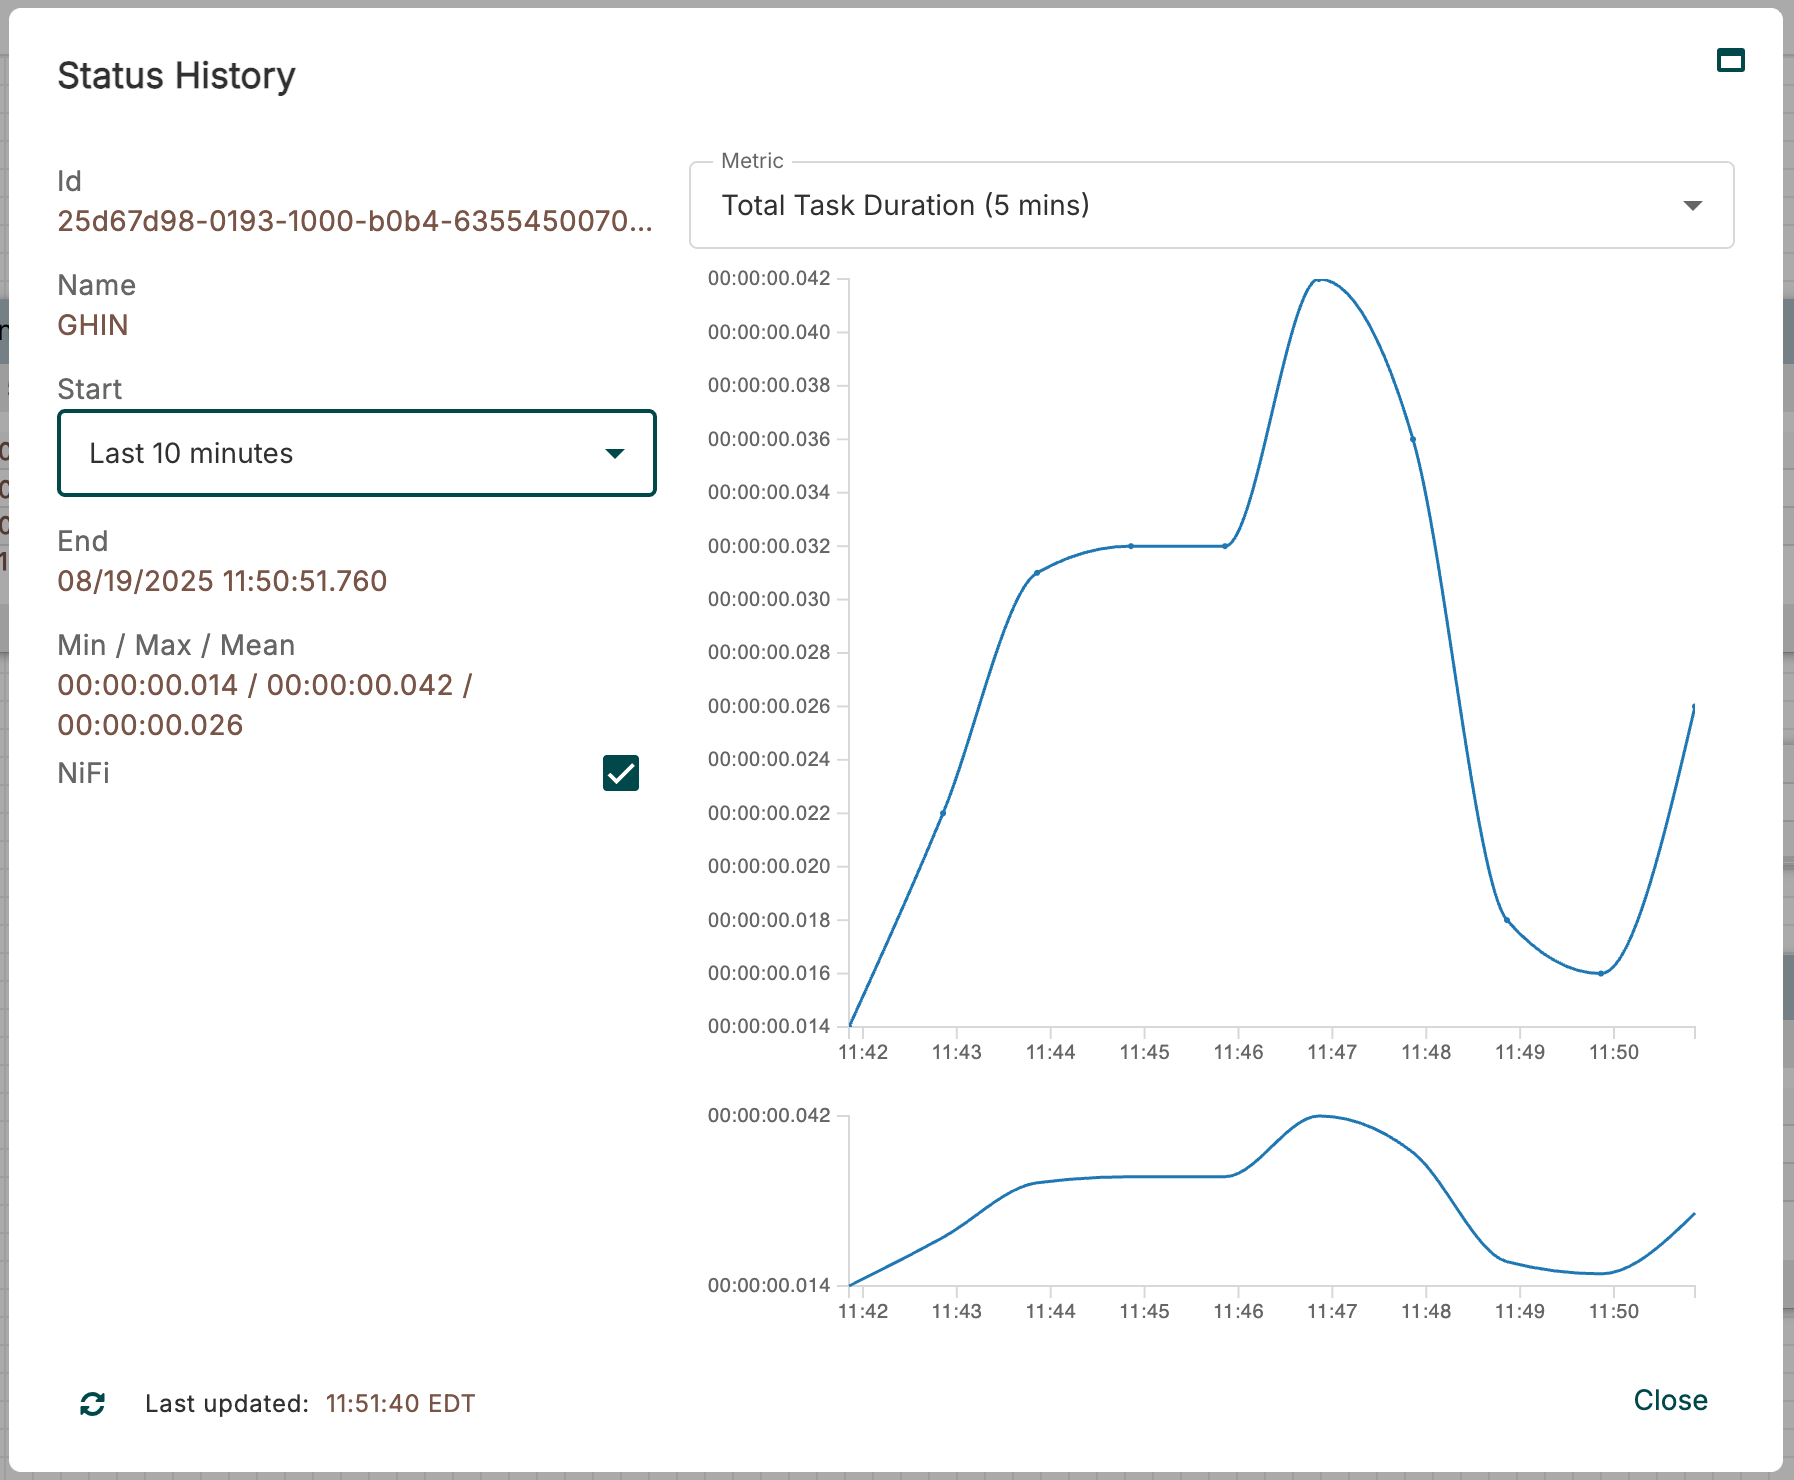Screen dimensions: 1794x1480
Task: Click the peak in the lower overview chart
Action: 1320,1116
